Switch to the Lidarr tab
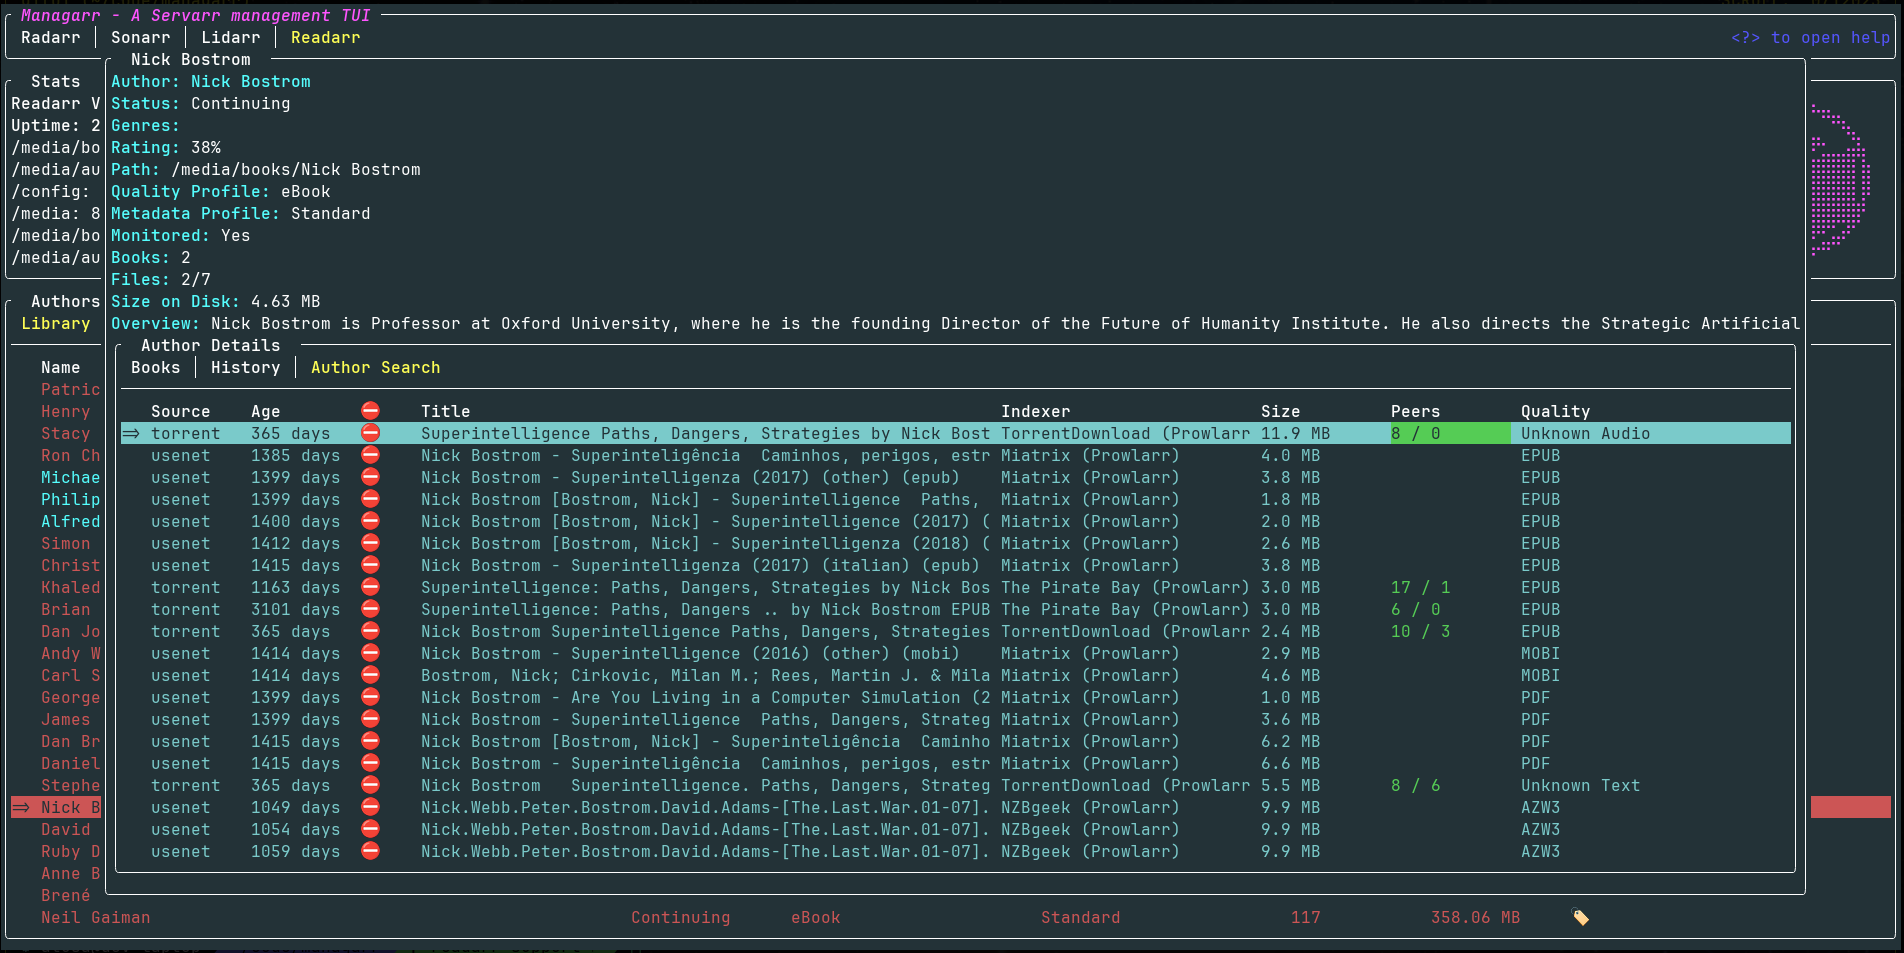 (230, 37)
